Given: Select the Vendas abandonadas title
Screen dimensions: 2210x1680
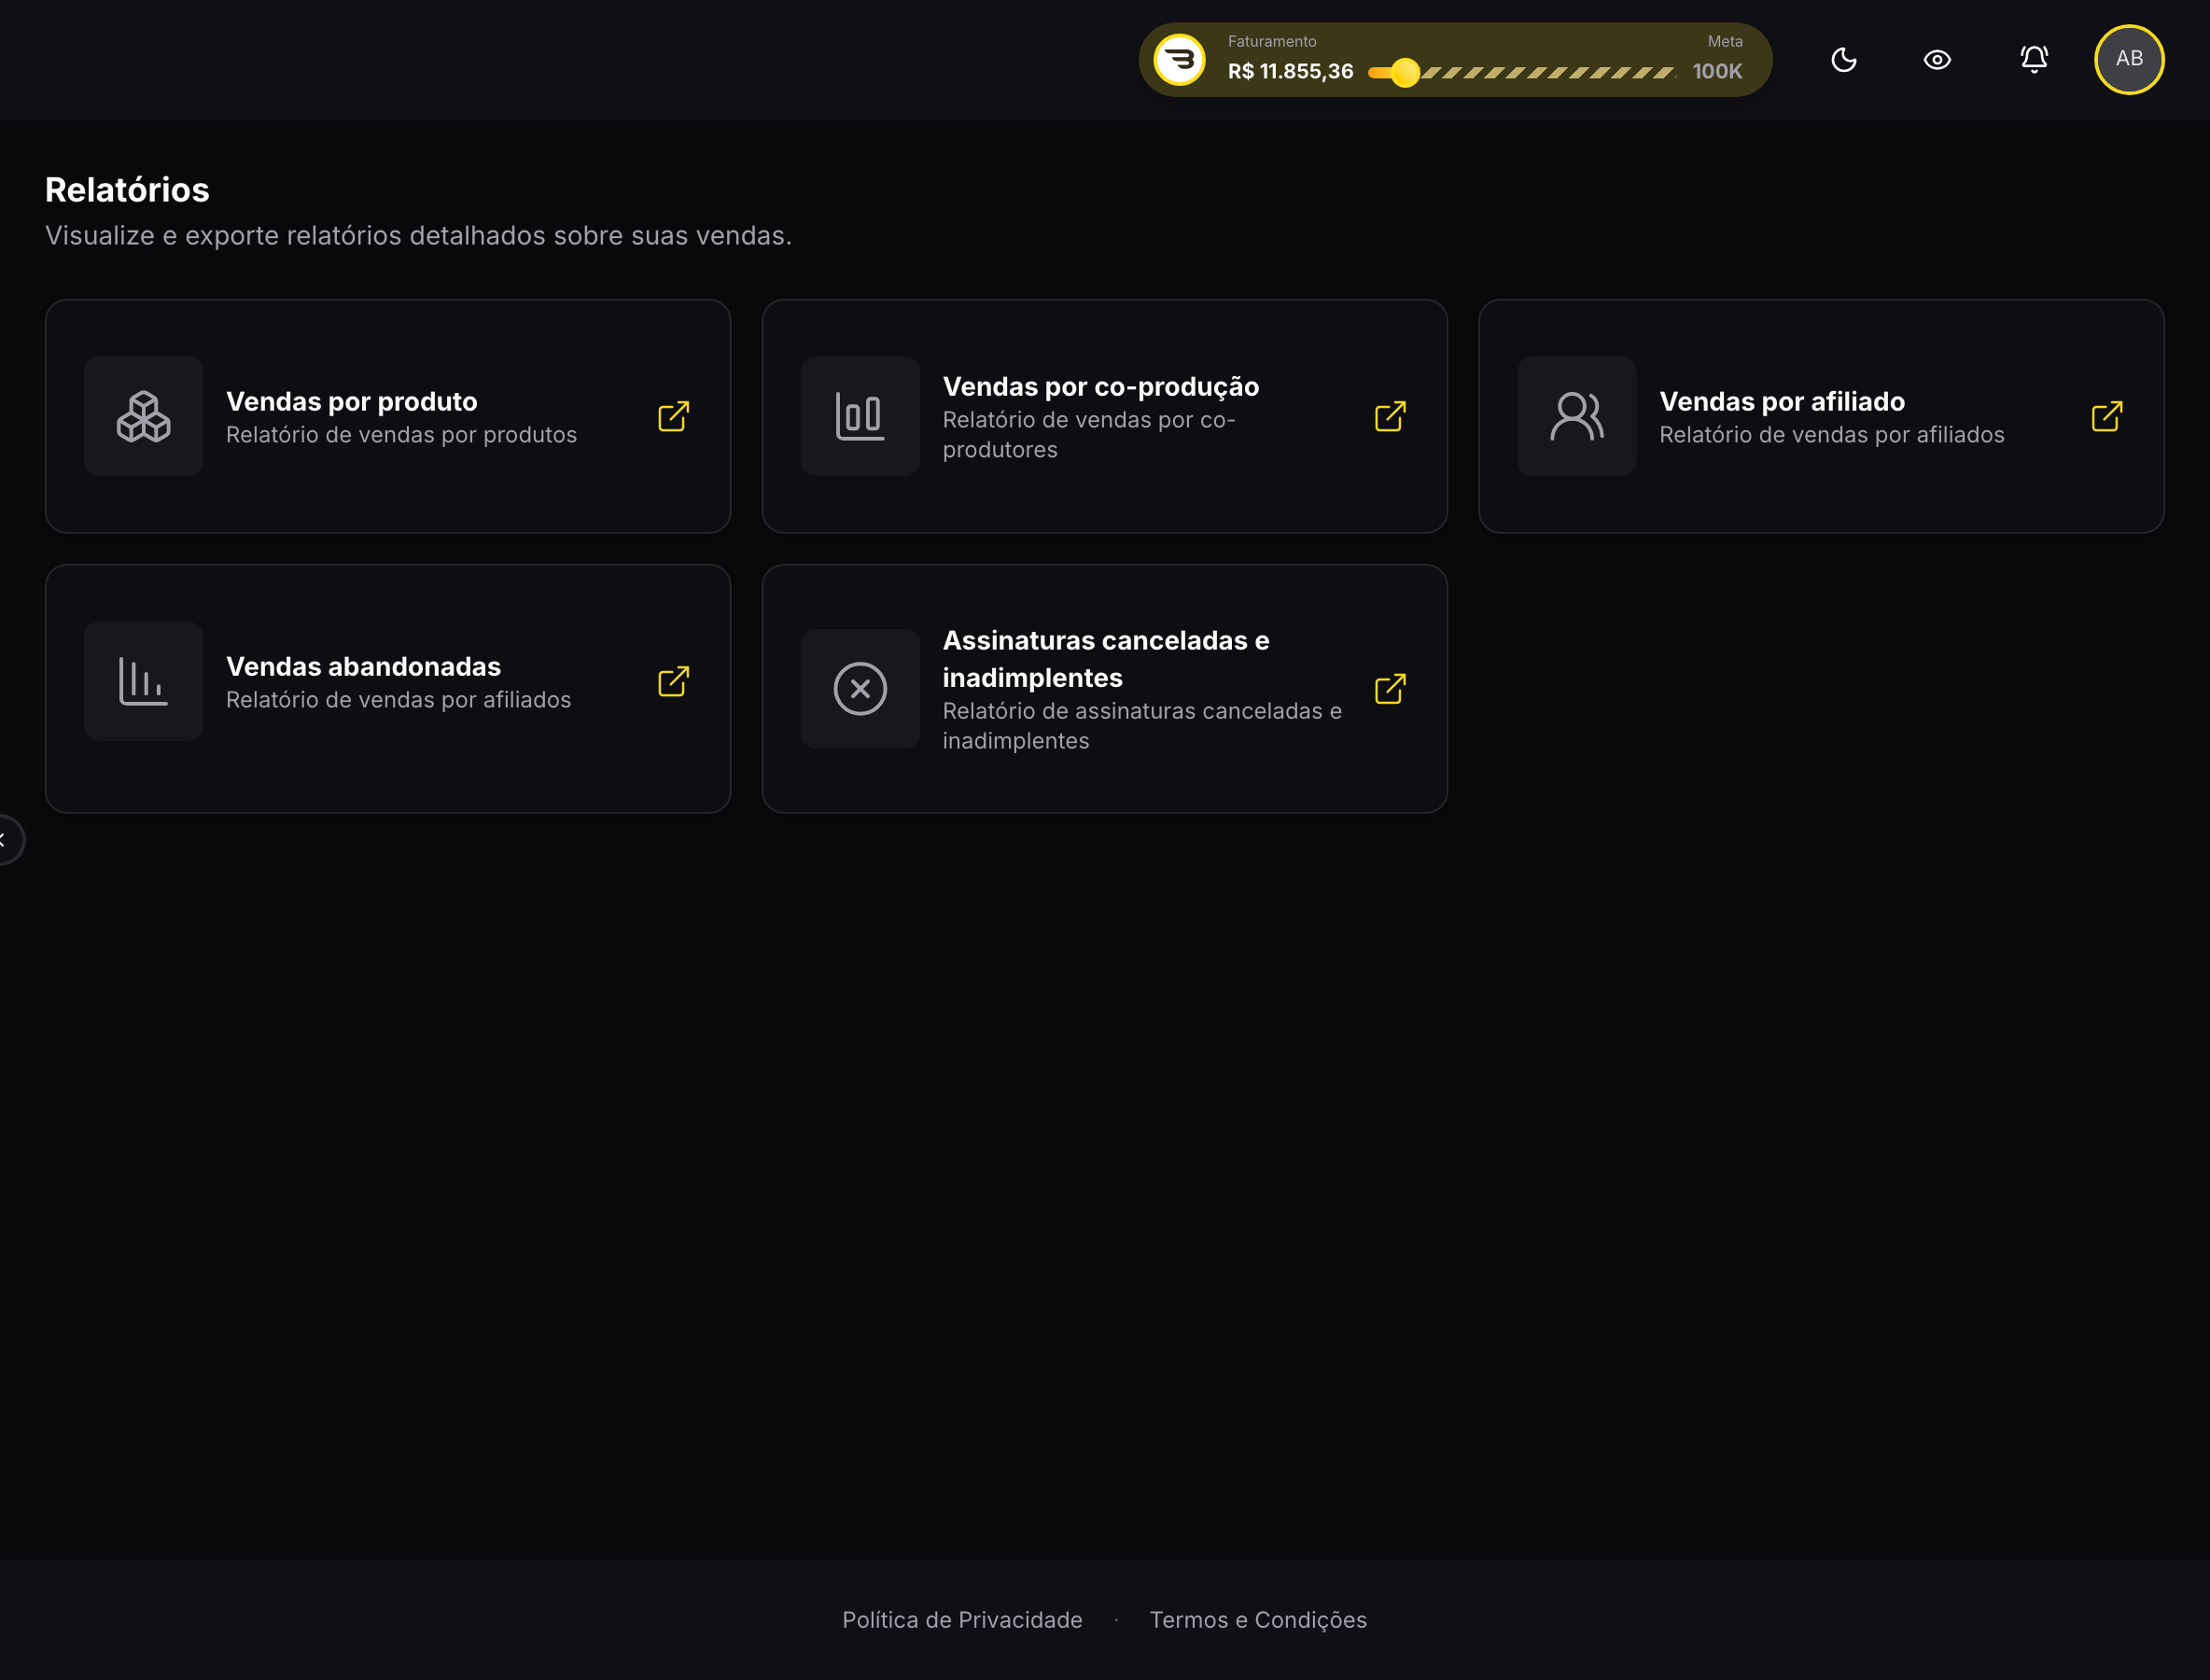Looking at the screenshot, I should [363, 666].
